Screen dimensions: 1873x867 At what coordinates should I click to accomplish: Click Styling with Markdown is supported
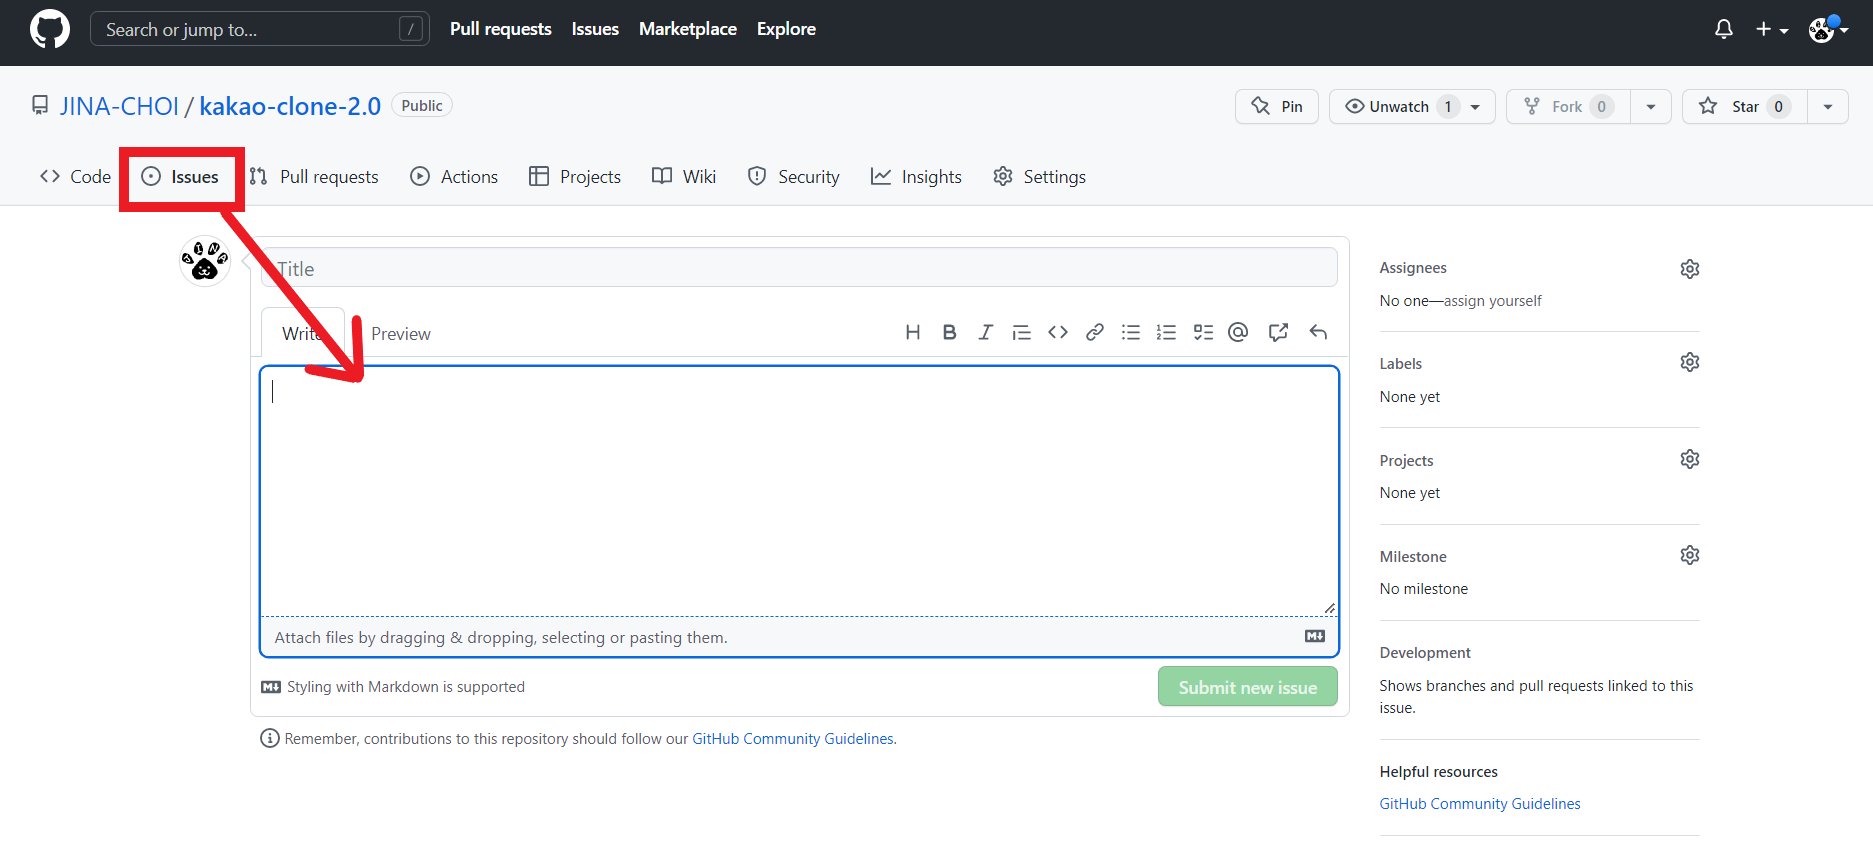coord(393,687)
